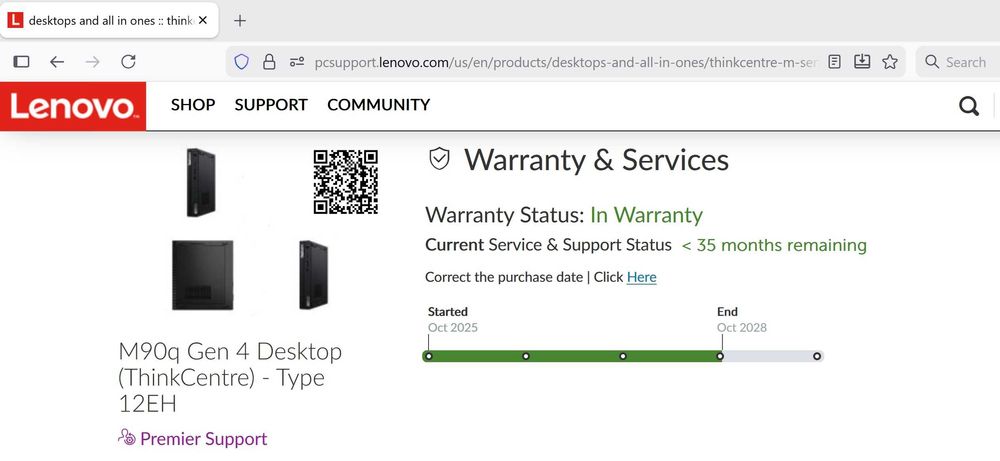Click the second dot on the warranty timeline
This screenshot has height=461, width=1000.
(x=526, y=356)
